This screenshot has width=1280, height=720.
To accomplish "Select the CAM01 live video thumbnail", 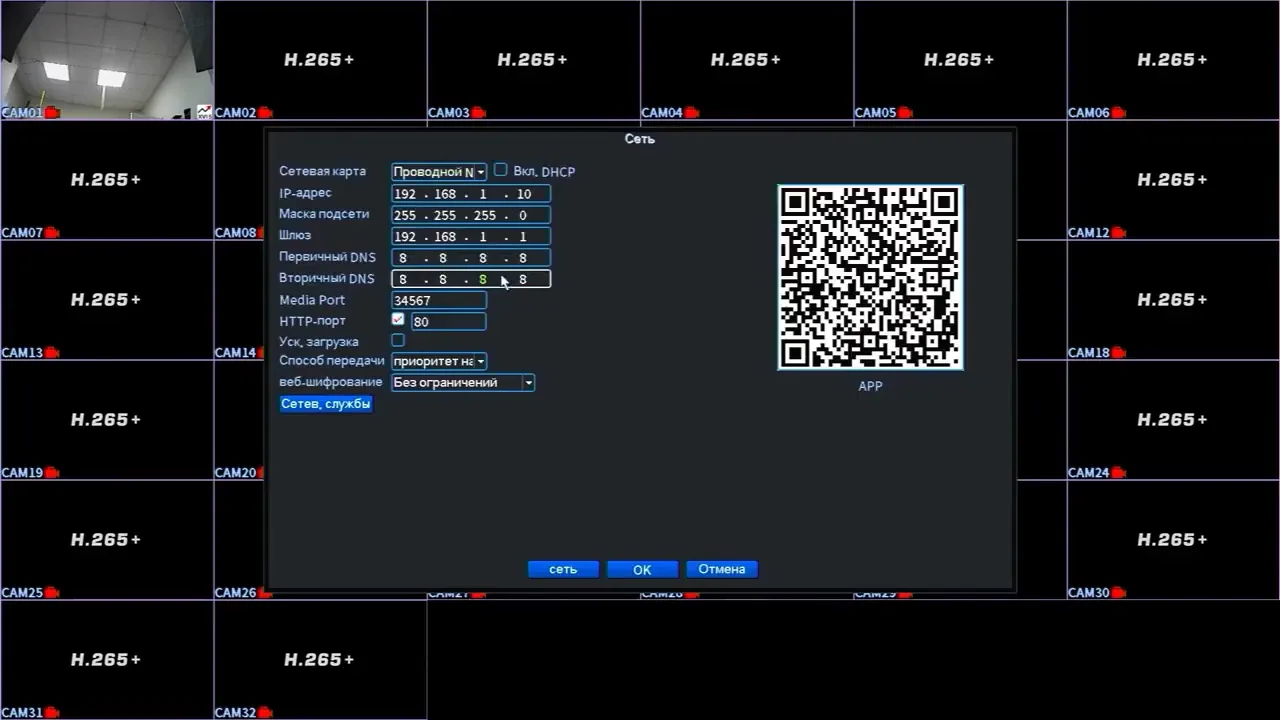I will click(107, 60).
